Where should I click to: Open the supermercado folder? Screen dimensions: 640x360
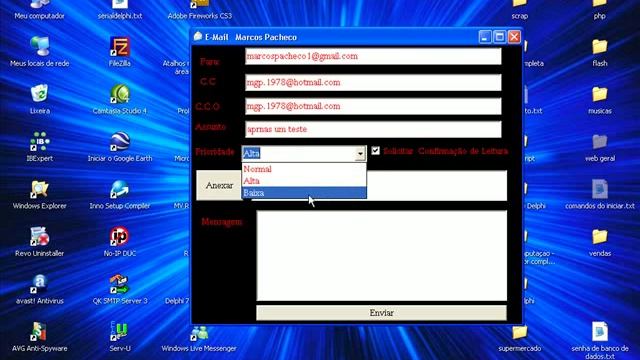pos(520,338)
